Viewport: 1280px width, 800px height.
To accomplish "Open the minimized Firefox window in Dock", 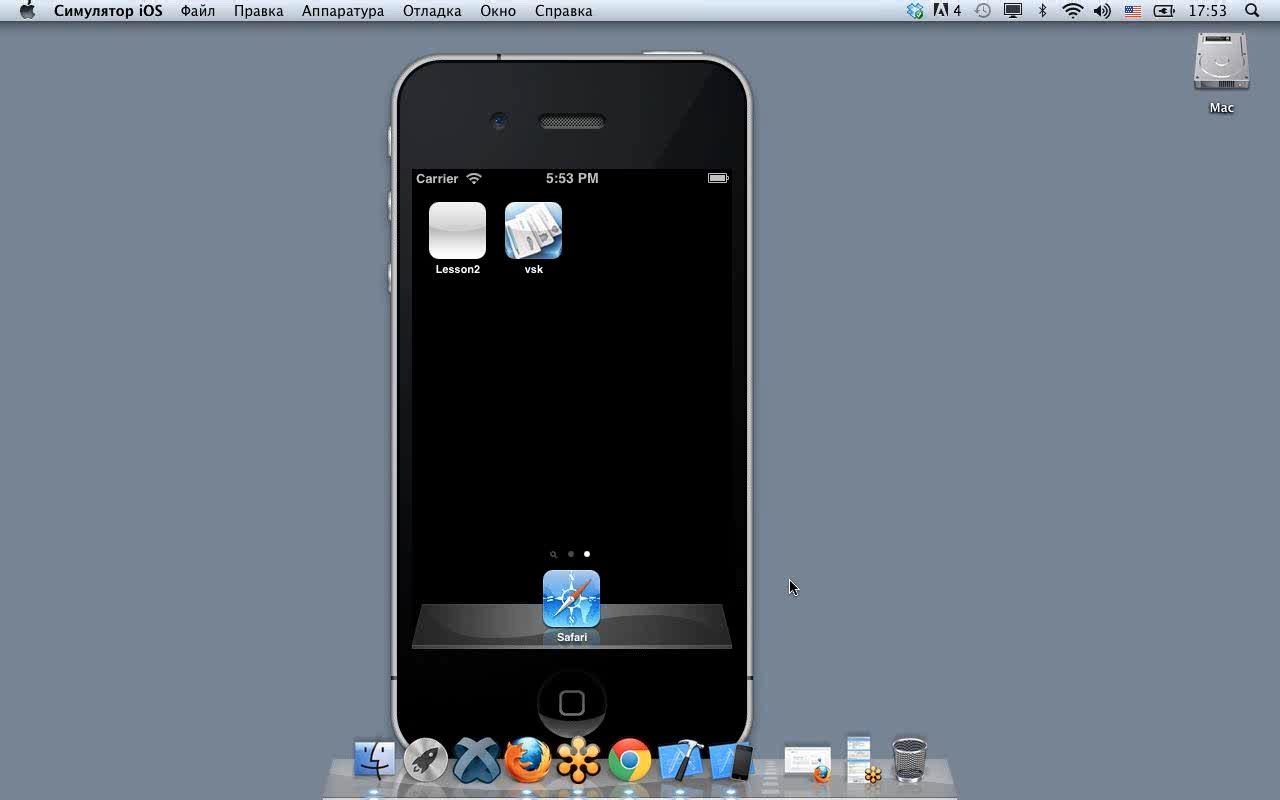I will coord(808,763).
